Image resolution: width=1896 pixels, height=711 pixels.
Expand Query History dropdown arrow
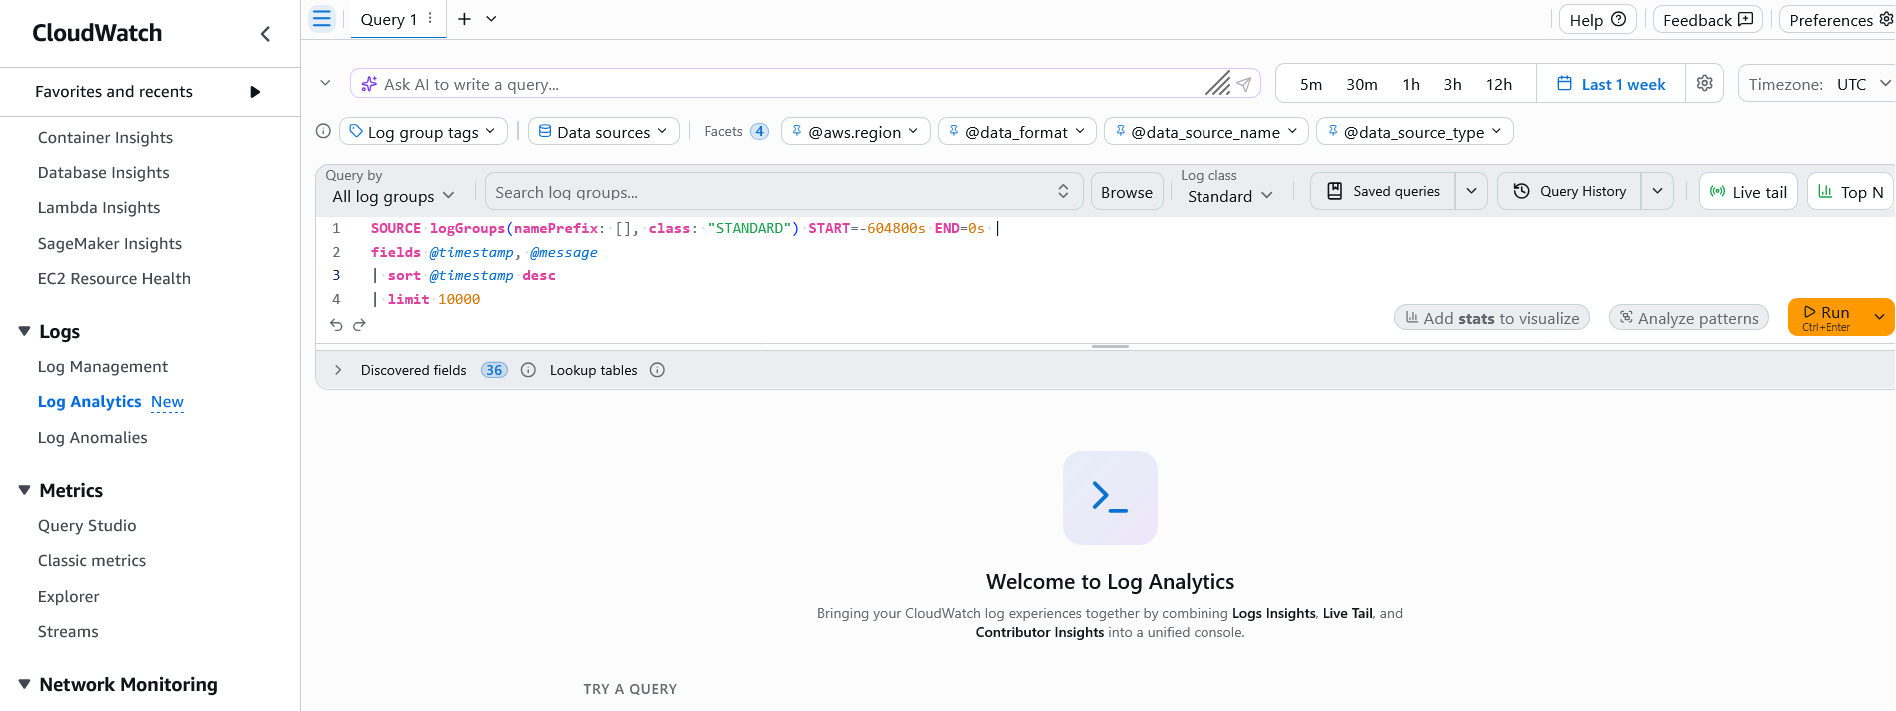point(1657,191)
